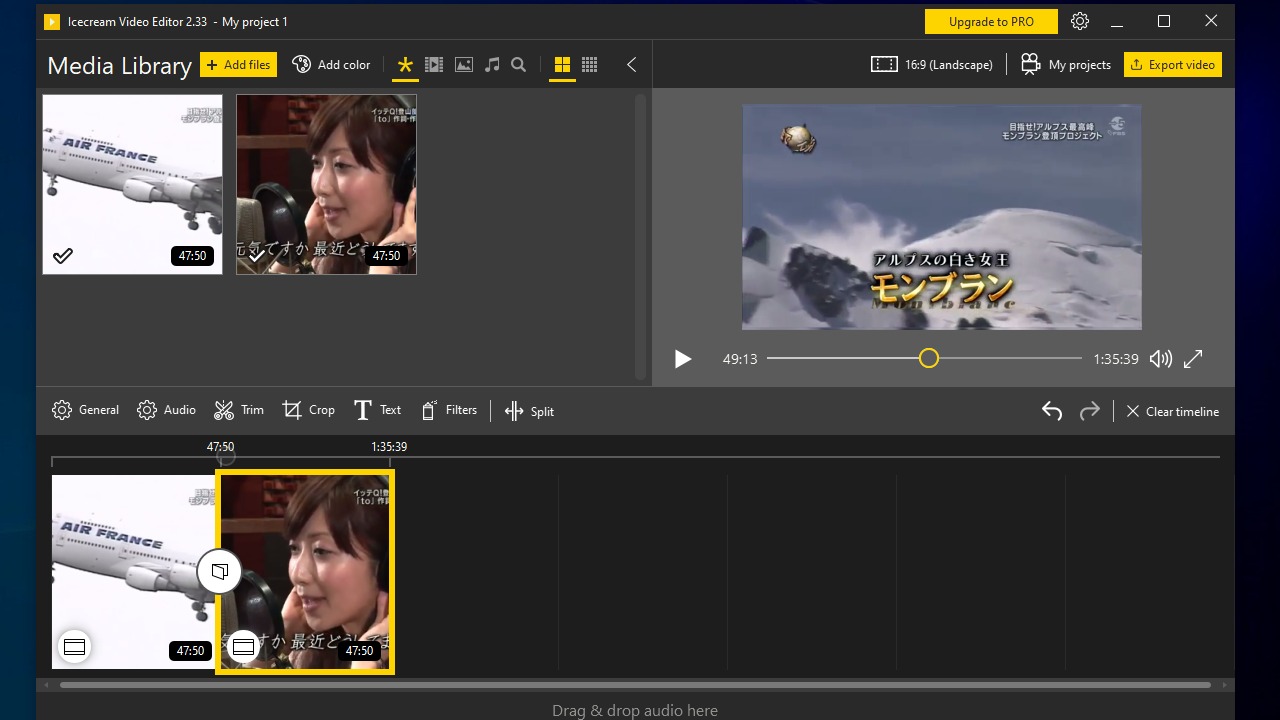The image size is (1280, 720).
Task: Click the Add files button
Action: [x=238, y=65]
